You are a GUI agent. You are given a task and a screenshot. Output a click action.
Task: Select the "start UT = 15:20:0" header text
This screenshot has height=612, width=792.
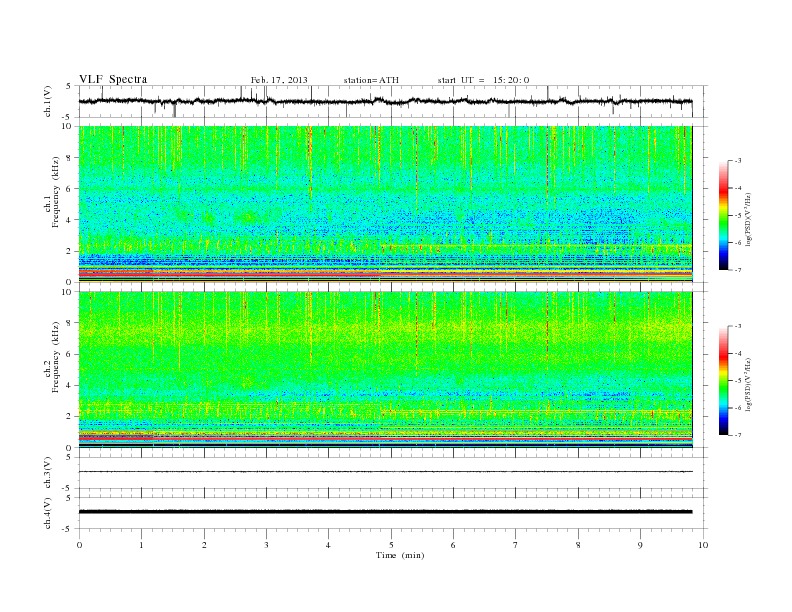(x=483, y=80)
